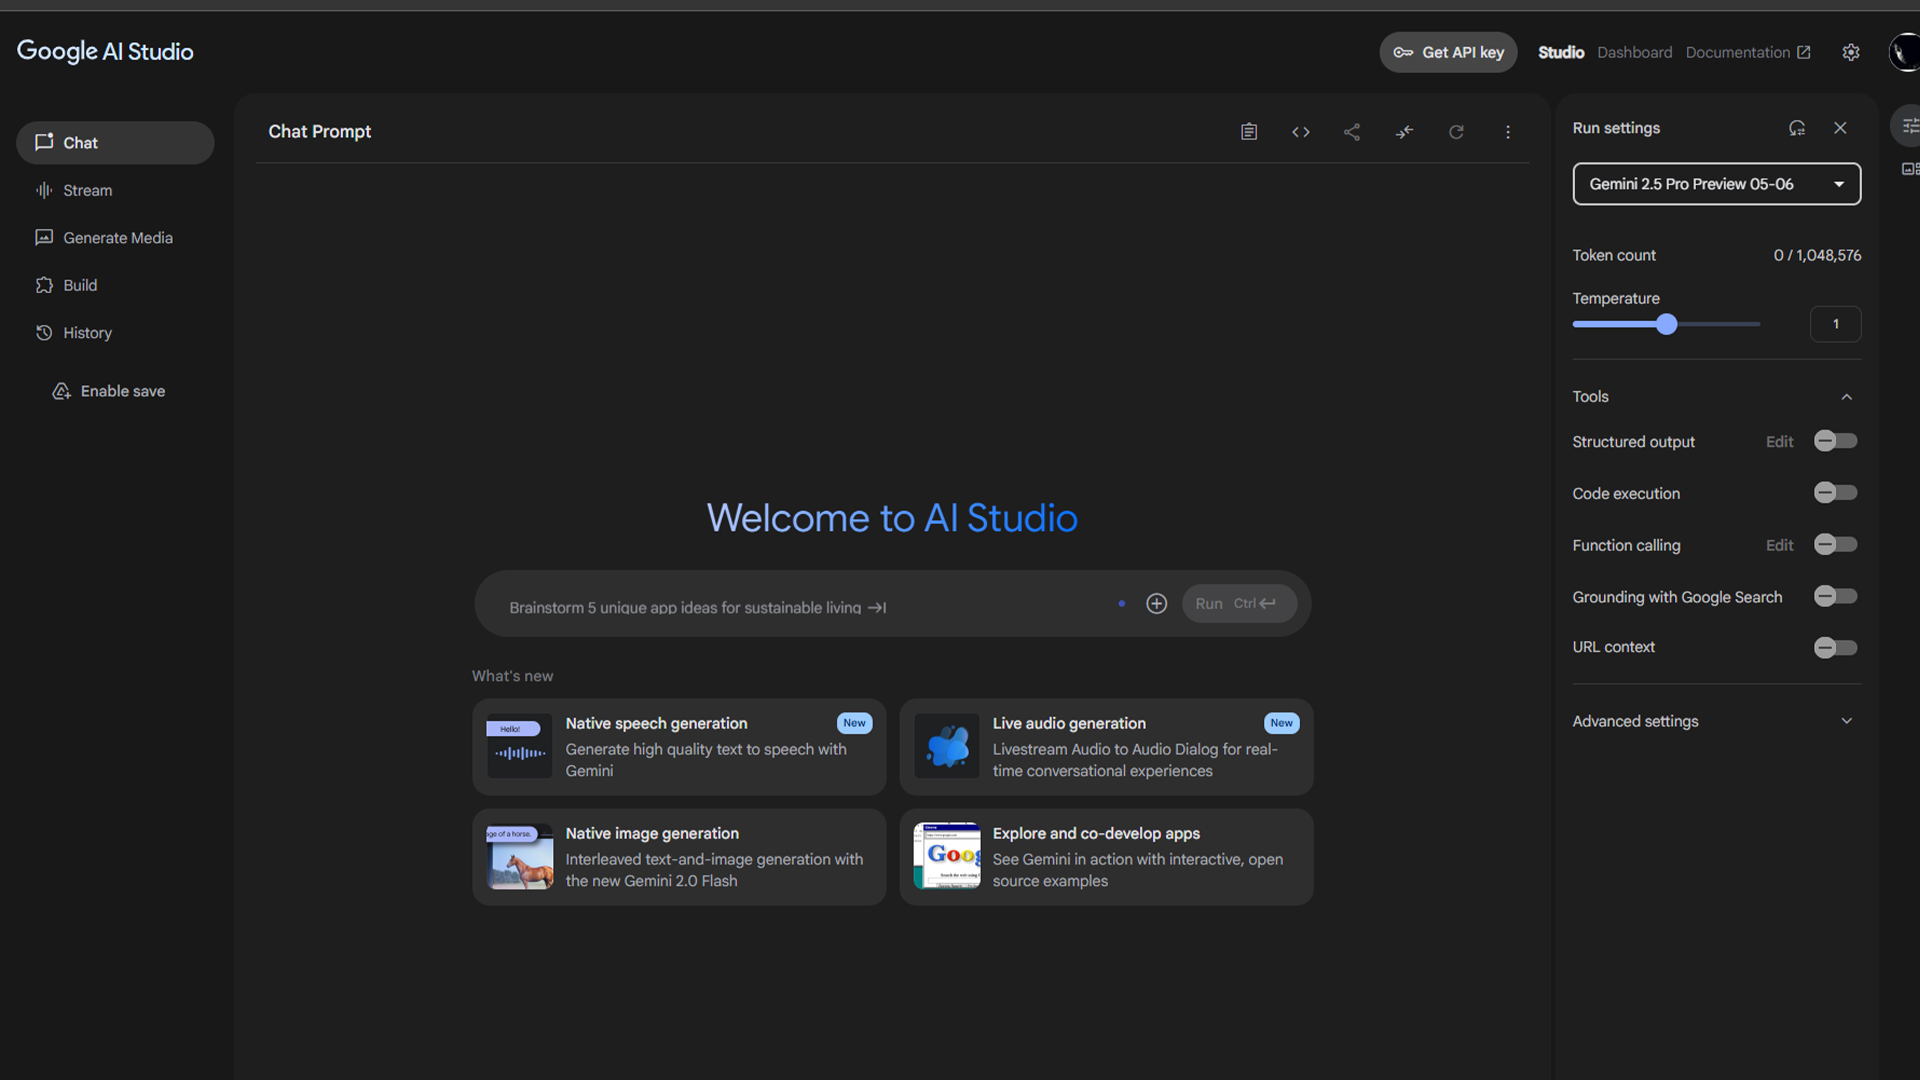The width and height of the screenshot is (1920, 1080).
Task: Click the reset run settings icon
Action: (x=1797, y=128)
